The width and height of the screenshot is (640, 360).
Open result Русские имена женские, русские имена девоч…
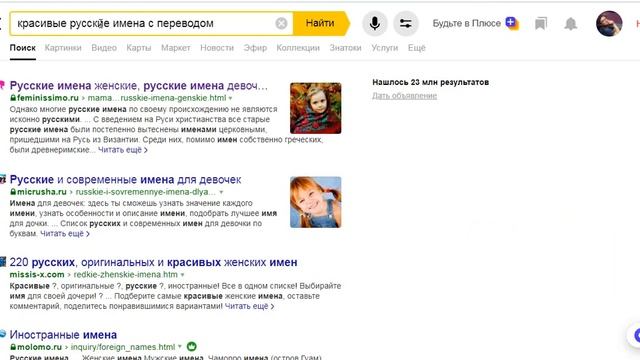[139, 86]
